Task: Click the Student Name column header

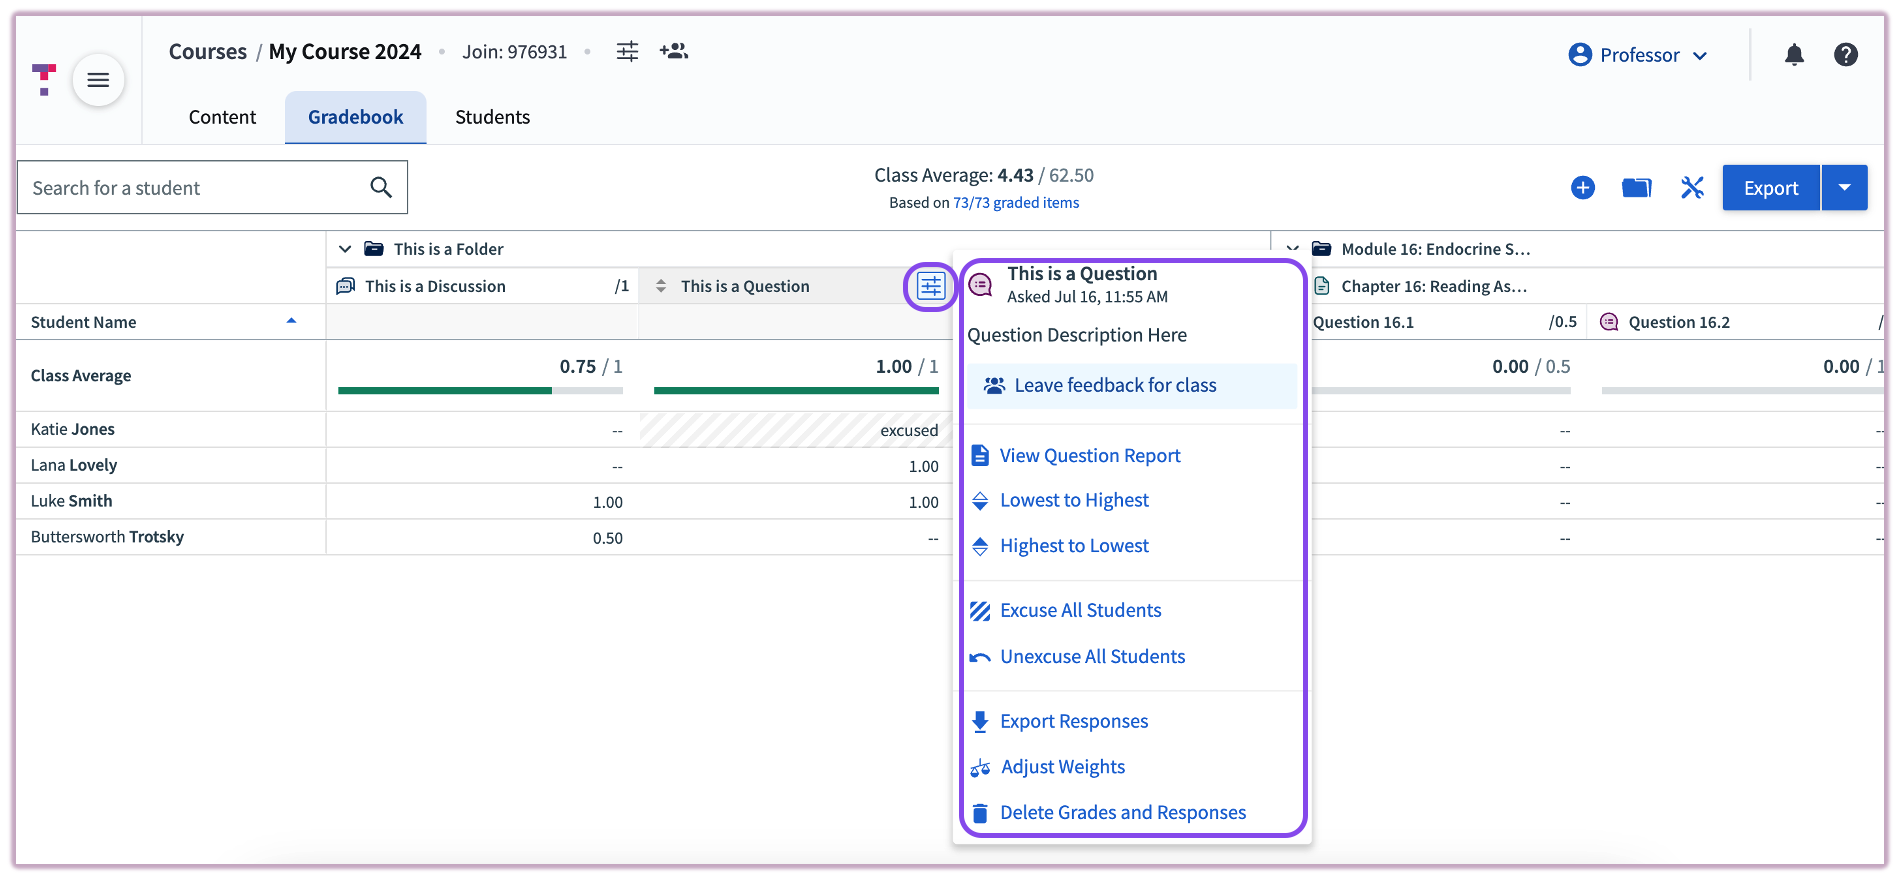Action: pyautogui.click(x=171, y=322)
